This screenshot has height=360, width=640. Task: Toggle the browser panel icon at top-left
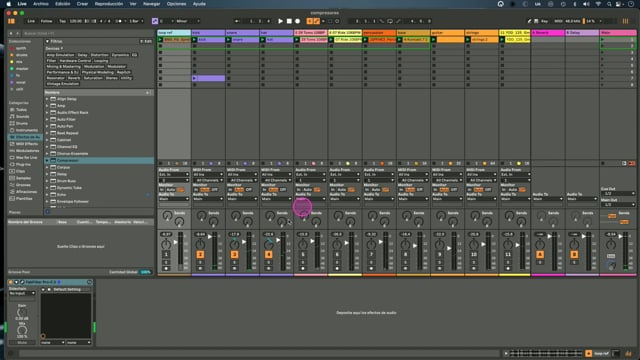click(x=11, y=21)
